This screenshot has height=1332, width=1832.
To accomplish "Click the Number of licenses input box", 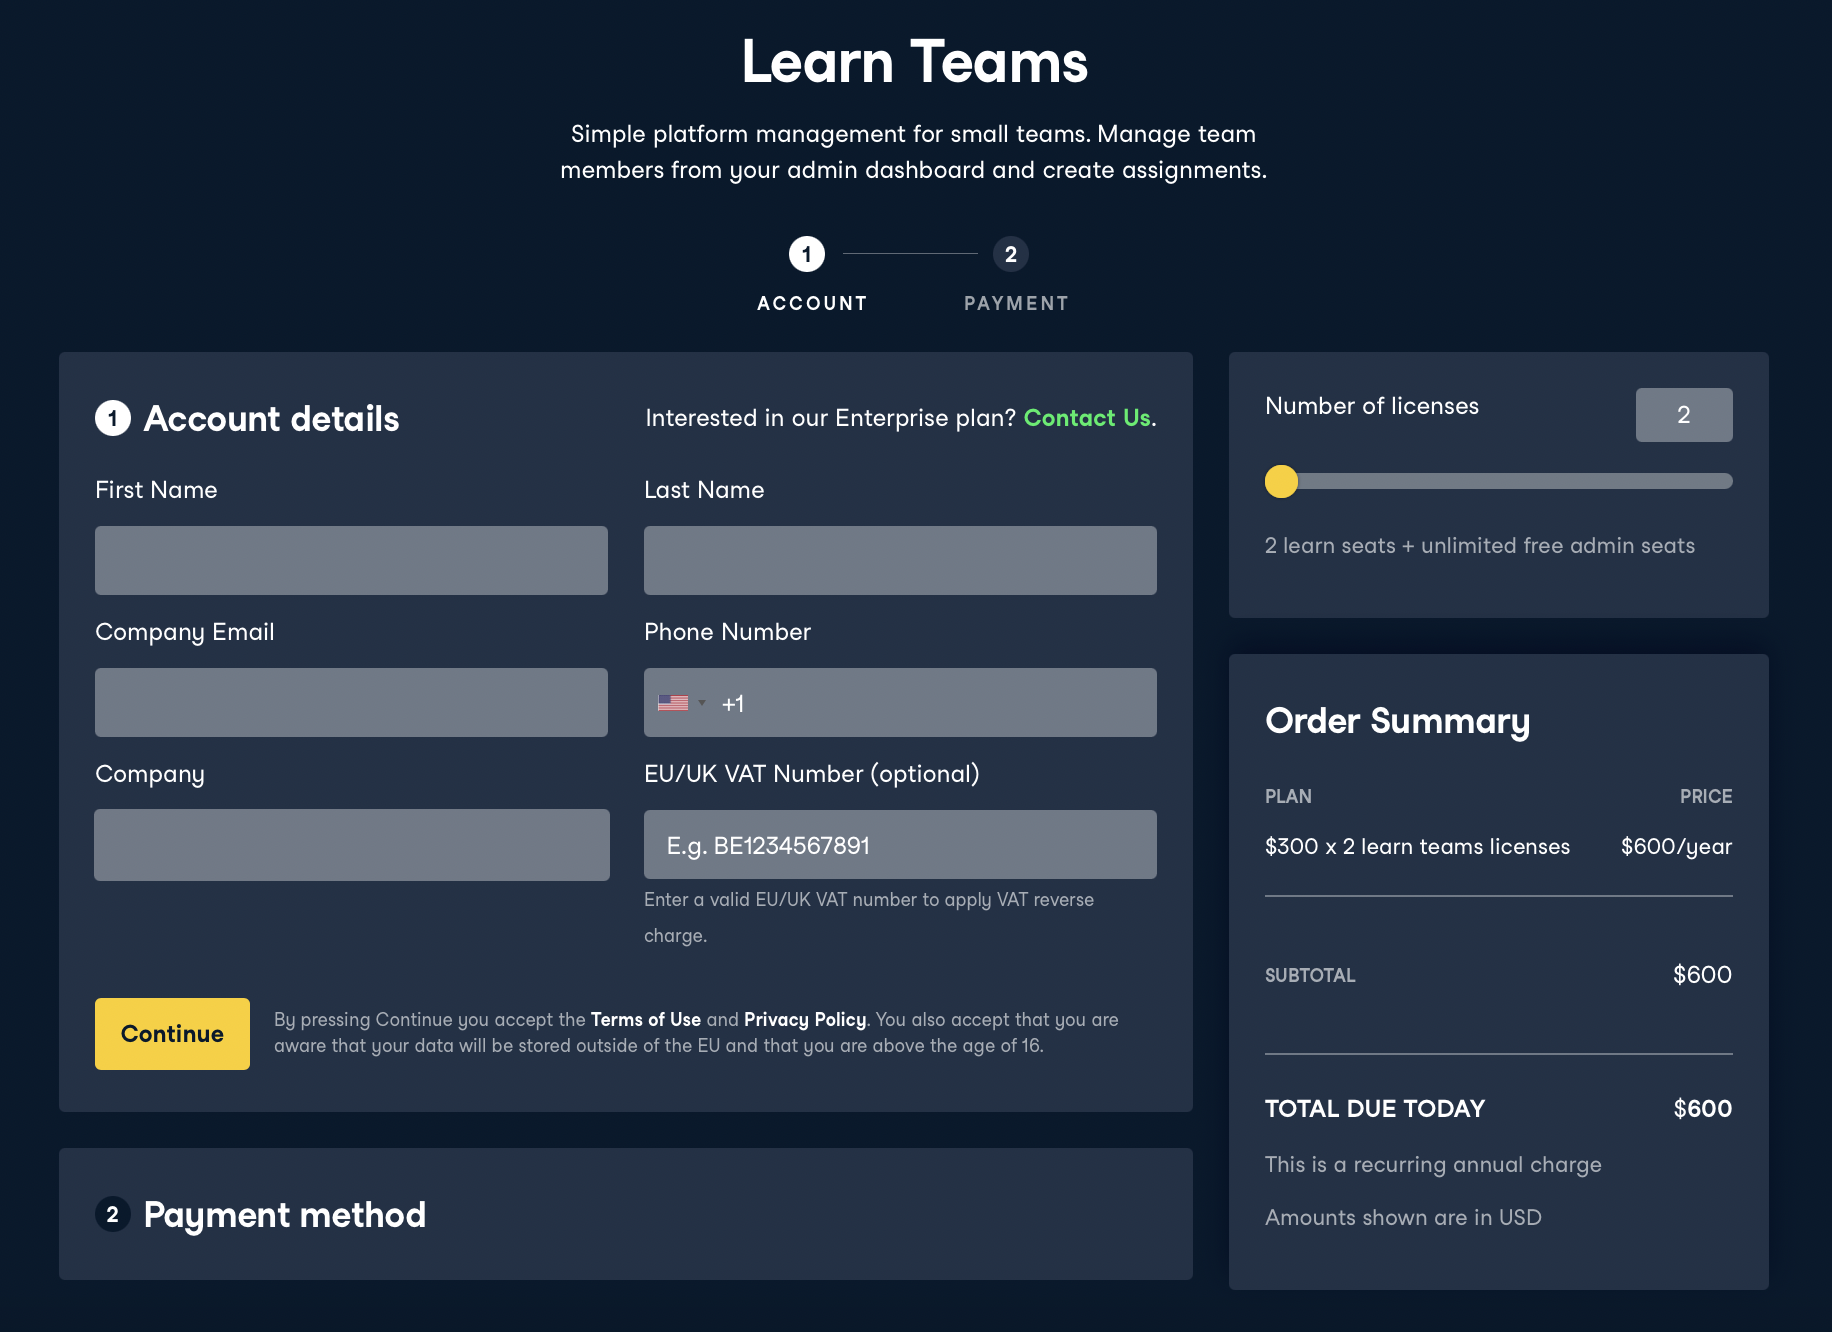I will [1683, 415].
